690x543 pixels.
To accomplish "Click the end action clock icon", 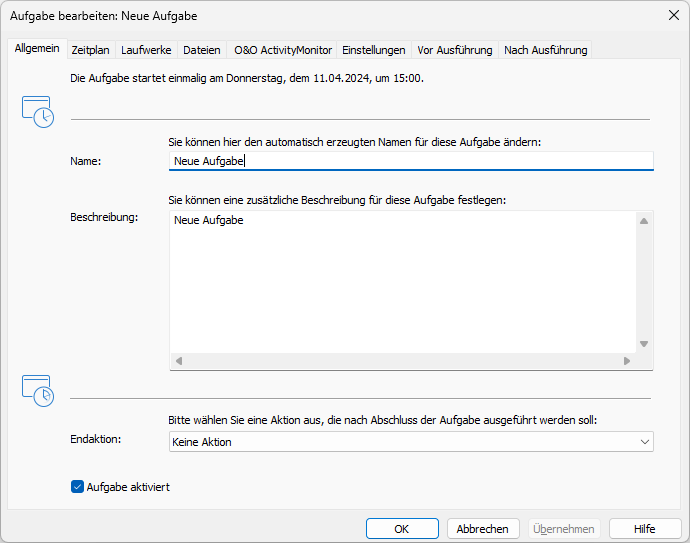I will 38,391.
